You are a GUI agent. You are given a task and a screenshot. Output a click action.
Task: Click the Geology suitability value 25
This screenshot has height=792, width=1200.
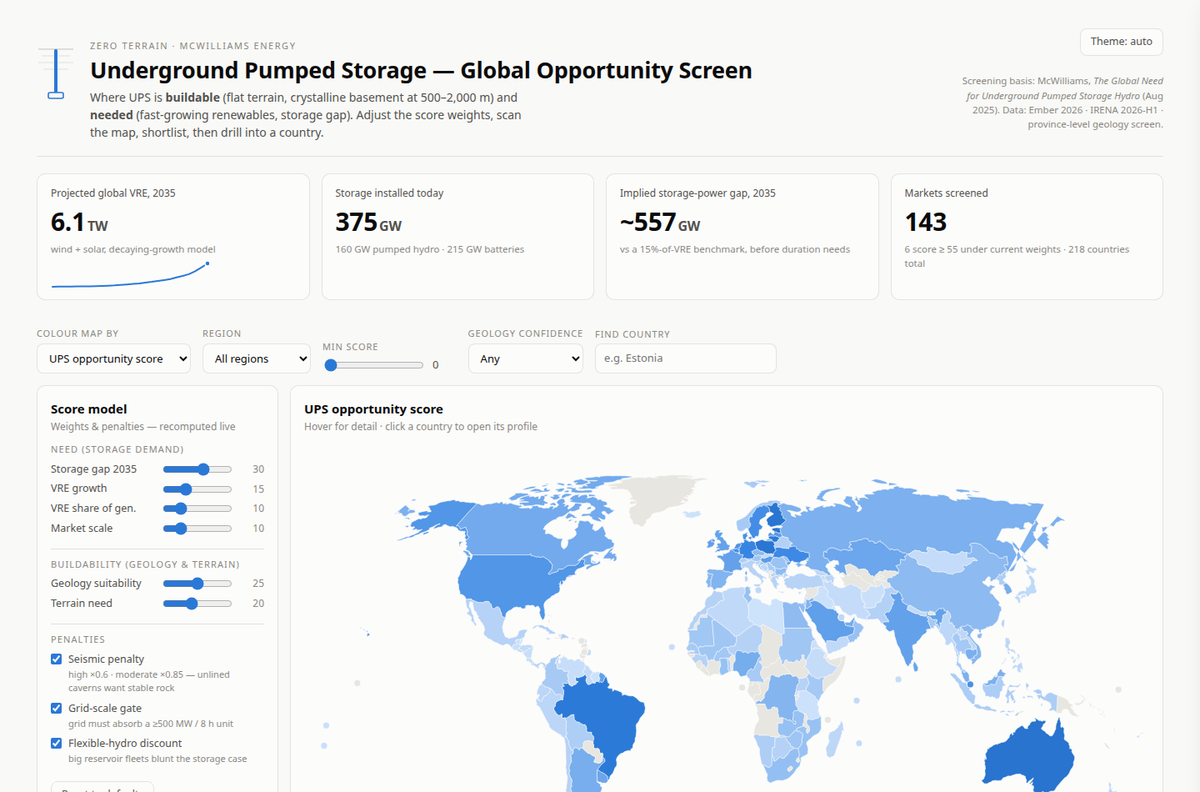click(258, 583)
